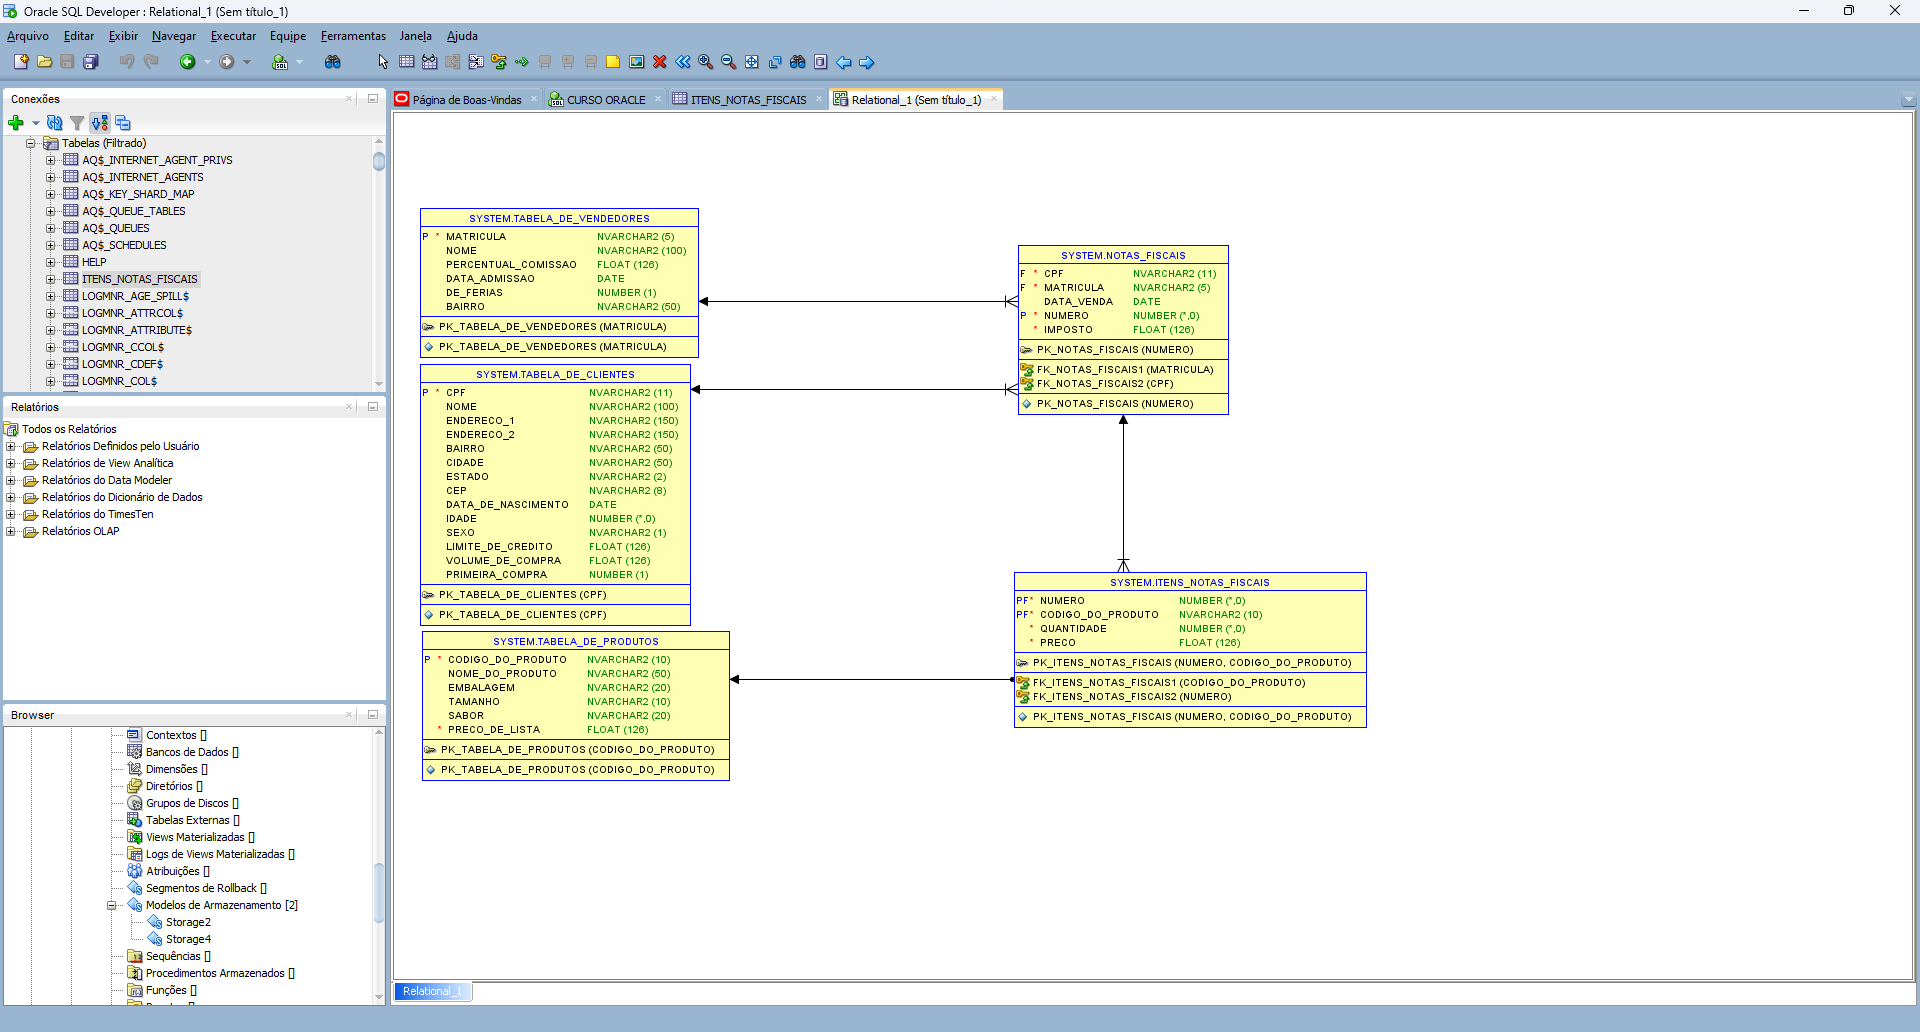Click the tab list dropdown at editor right

pos(1908,100)
